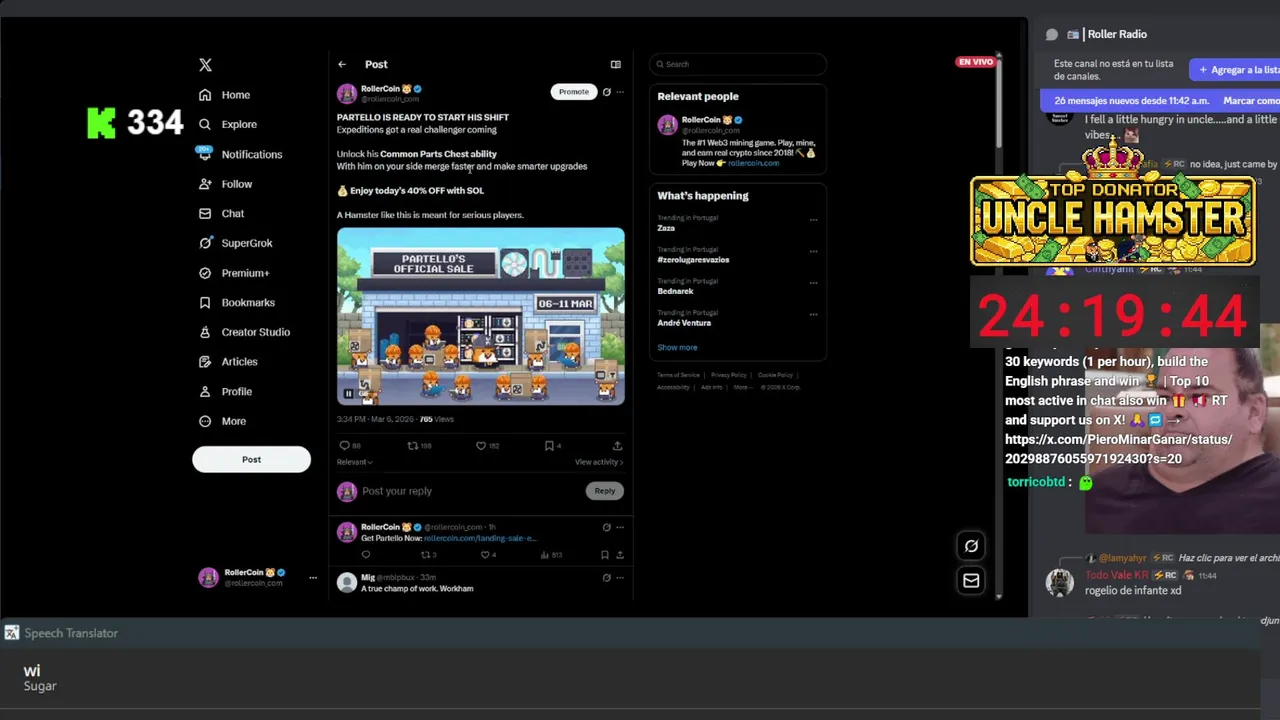Click the white Post button in sidebar
Image resolution: width=1280 pixels, height=720 pixels.
pos(251,460)
